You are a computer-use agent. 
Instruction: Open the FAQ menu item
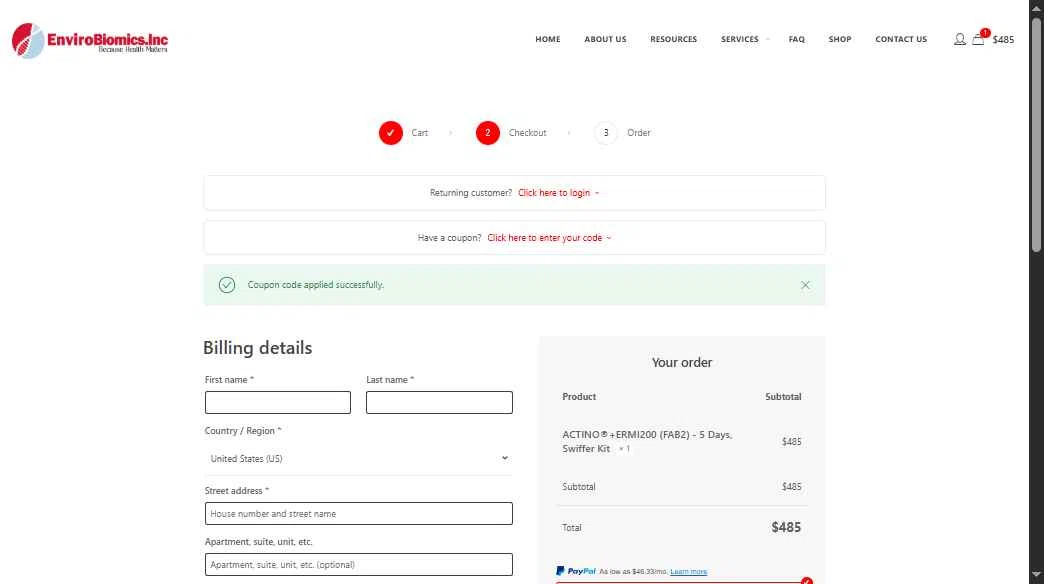click(796, 39)
